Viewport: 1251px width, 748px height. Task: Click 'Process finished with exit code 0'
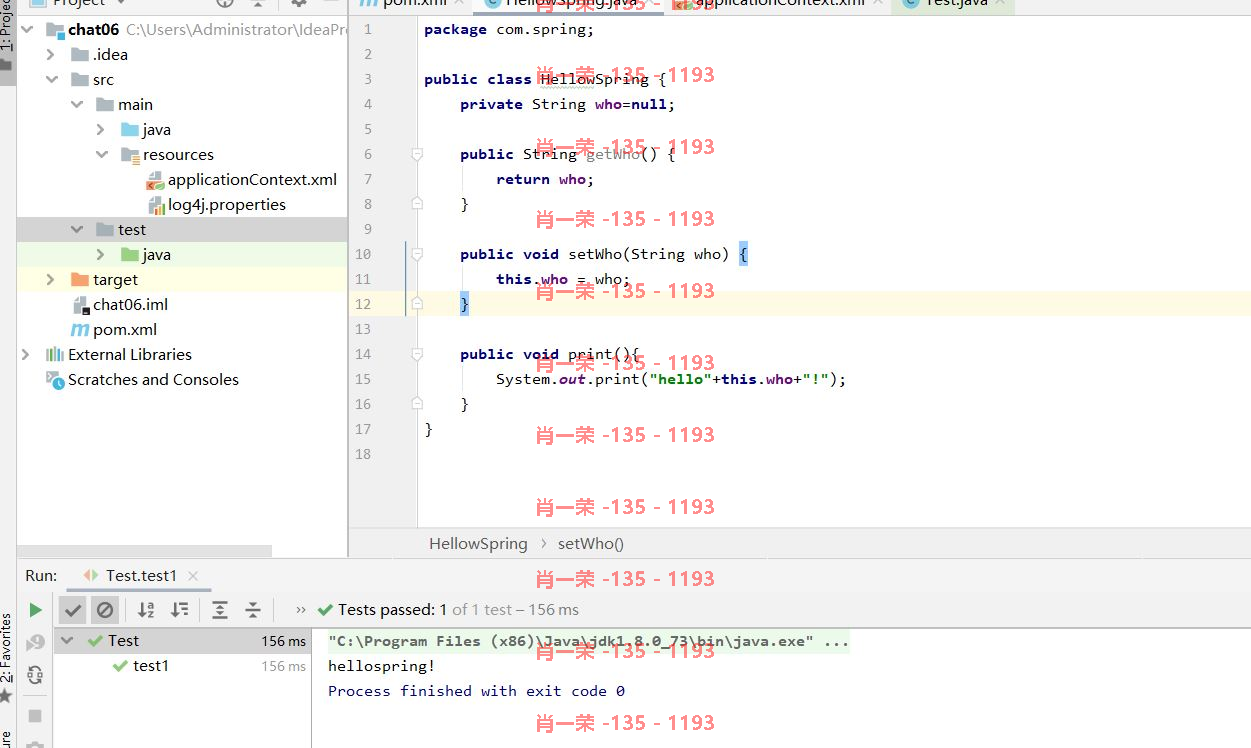tap(476, 691)
